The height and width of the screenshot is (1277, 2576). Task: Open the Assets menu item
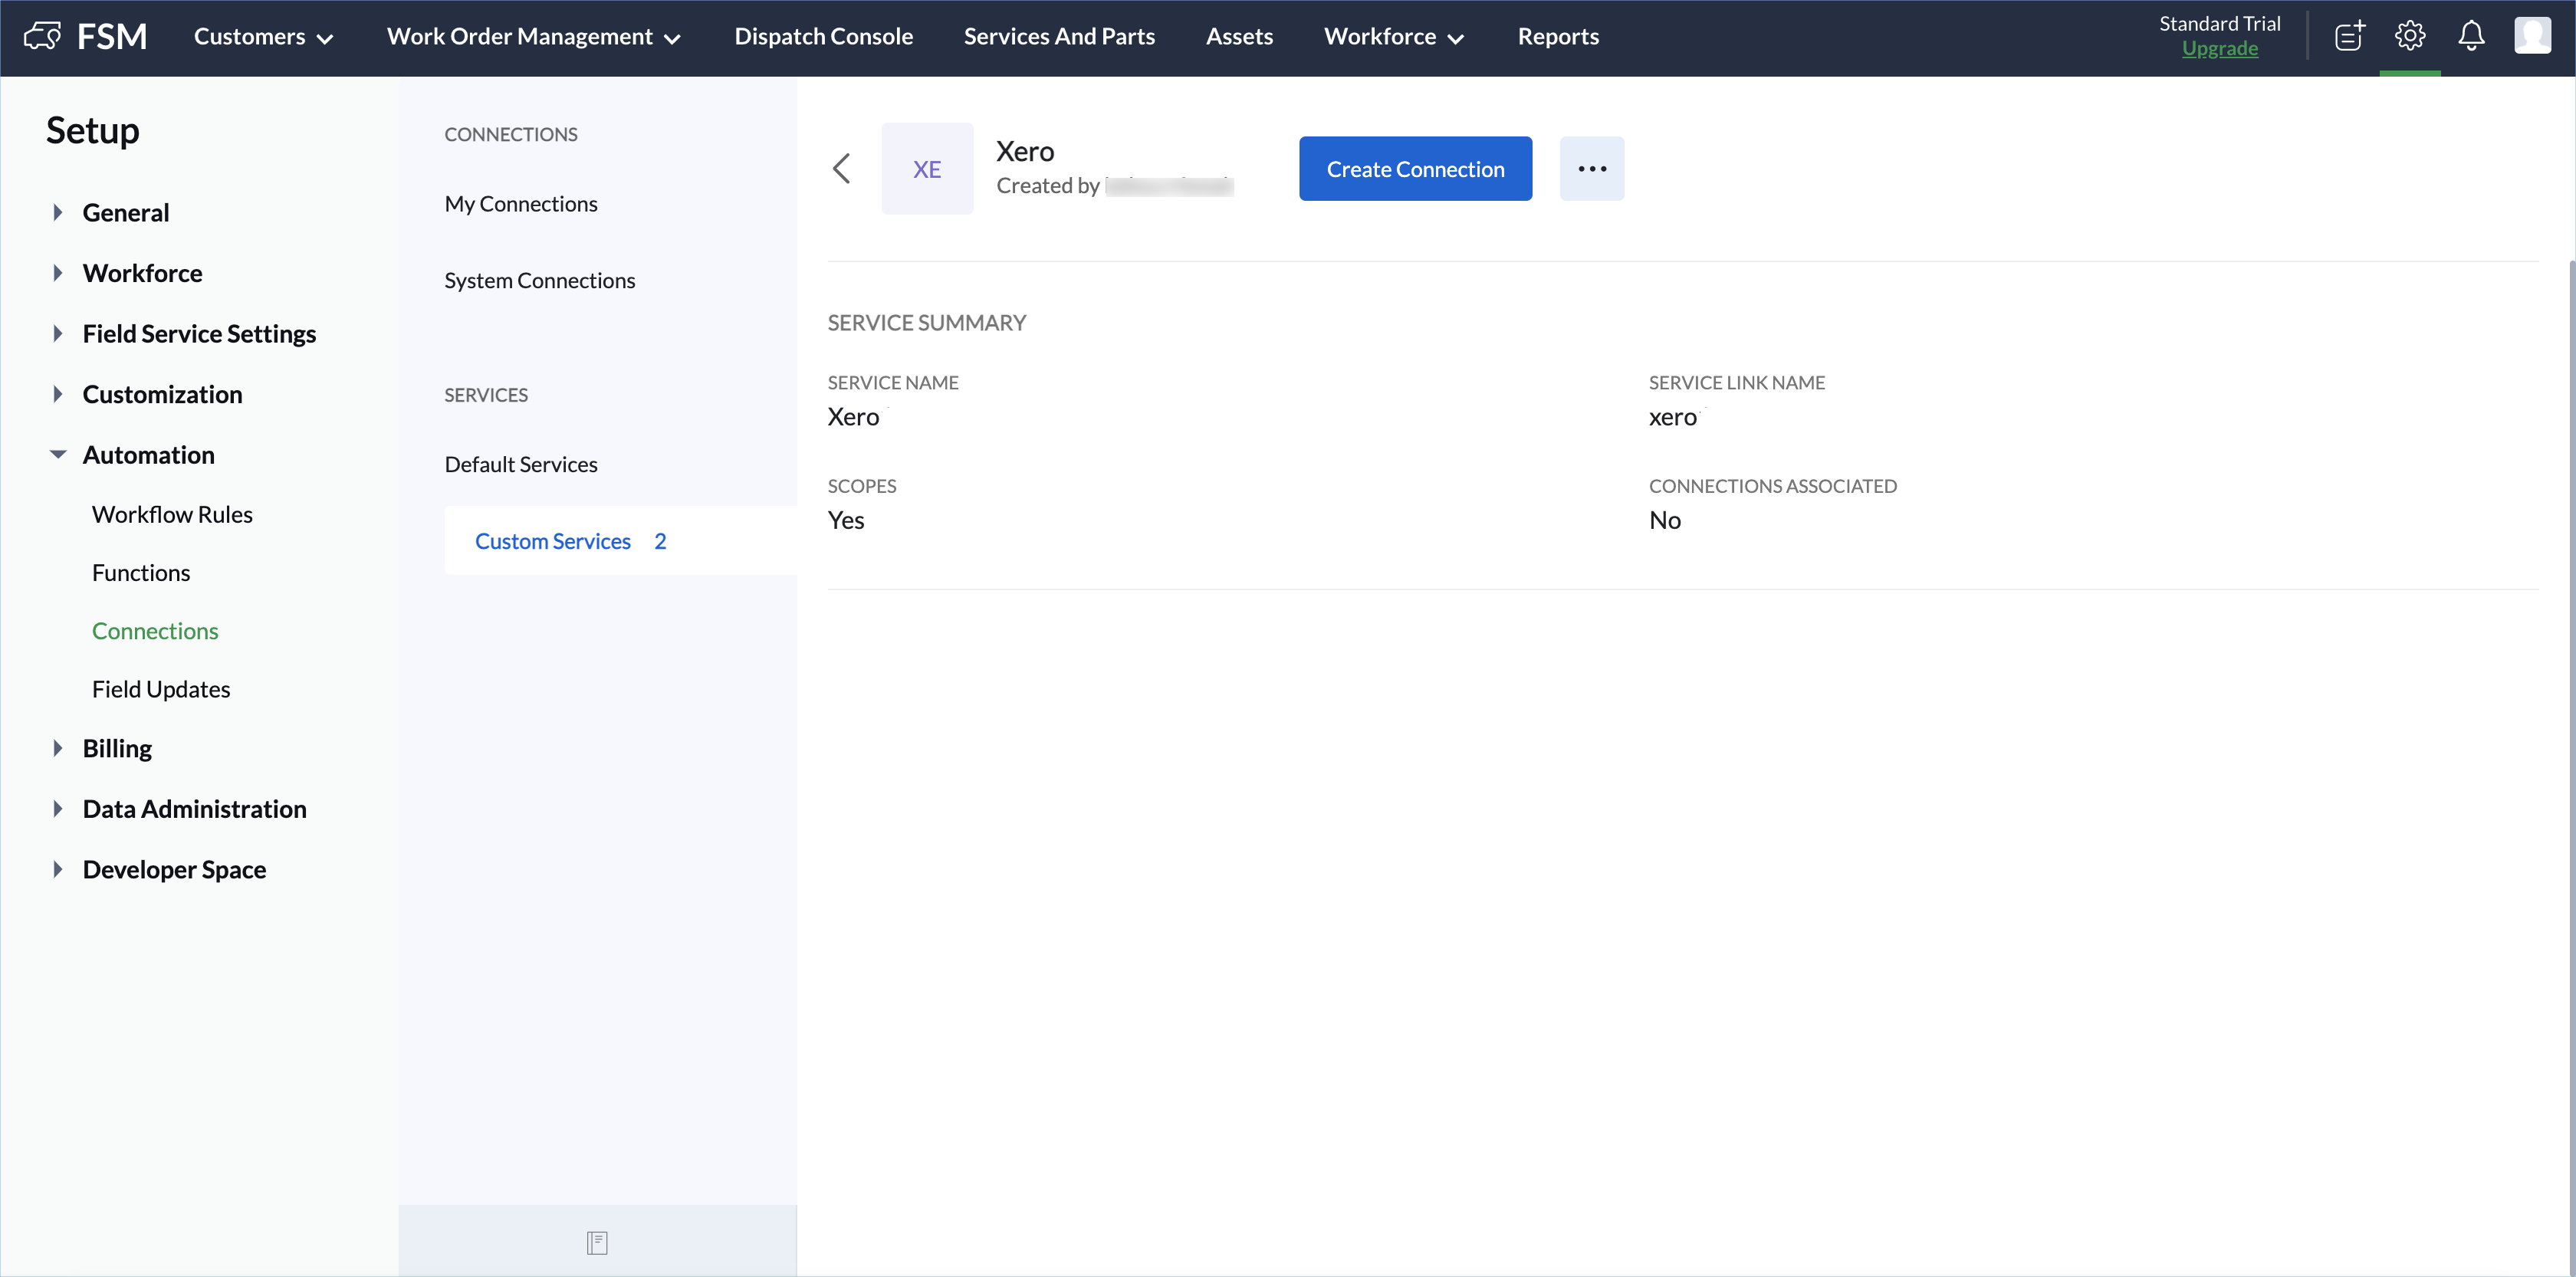1239,36
